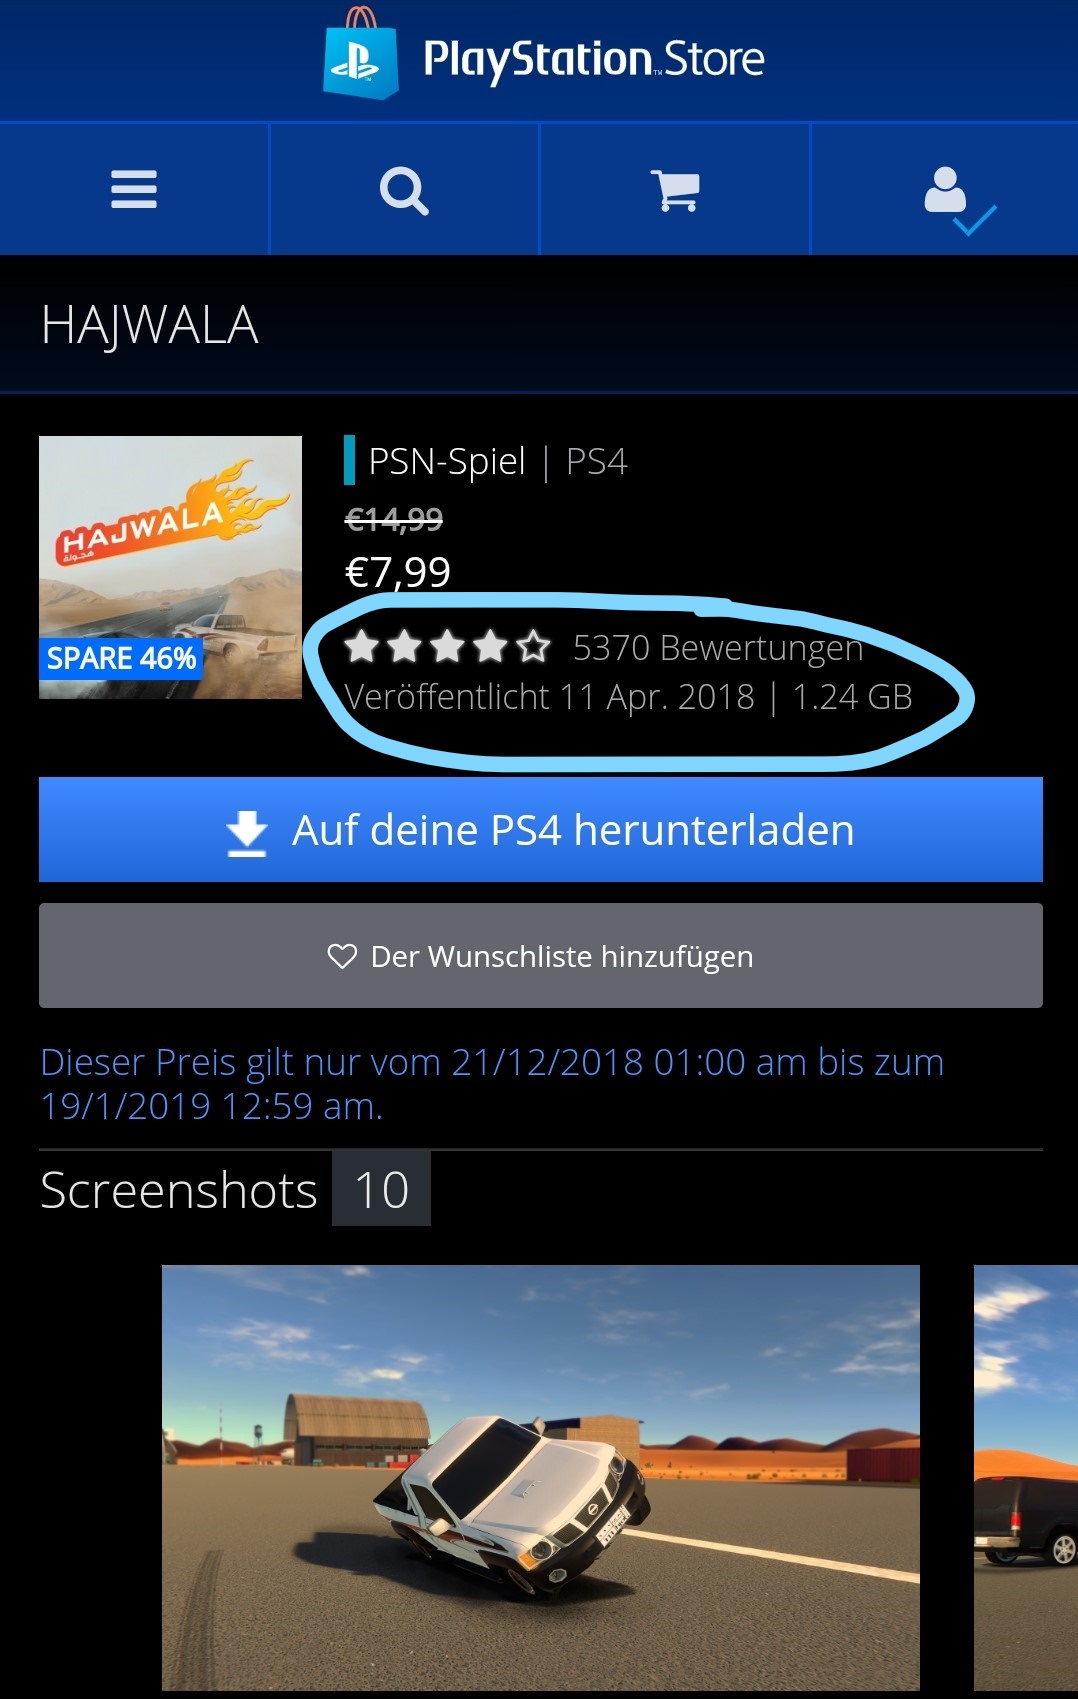Click the download arrow icon

point(247,833)
